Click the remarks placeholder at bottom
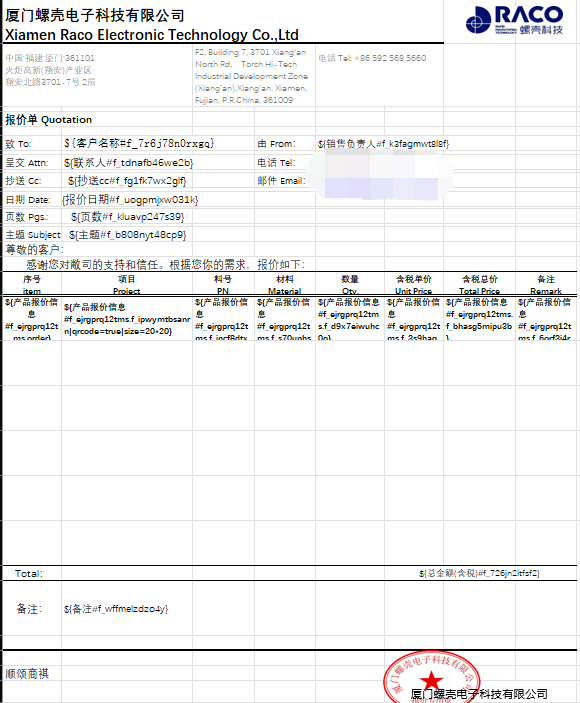 (116, 609)
